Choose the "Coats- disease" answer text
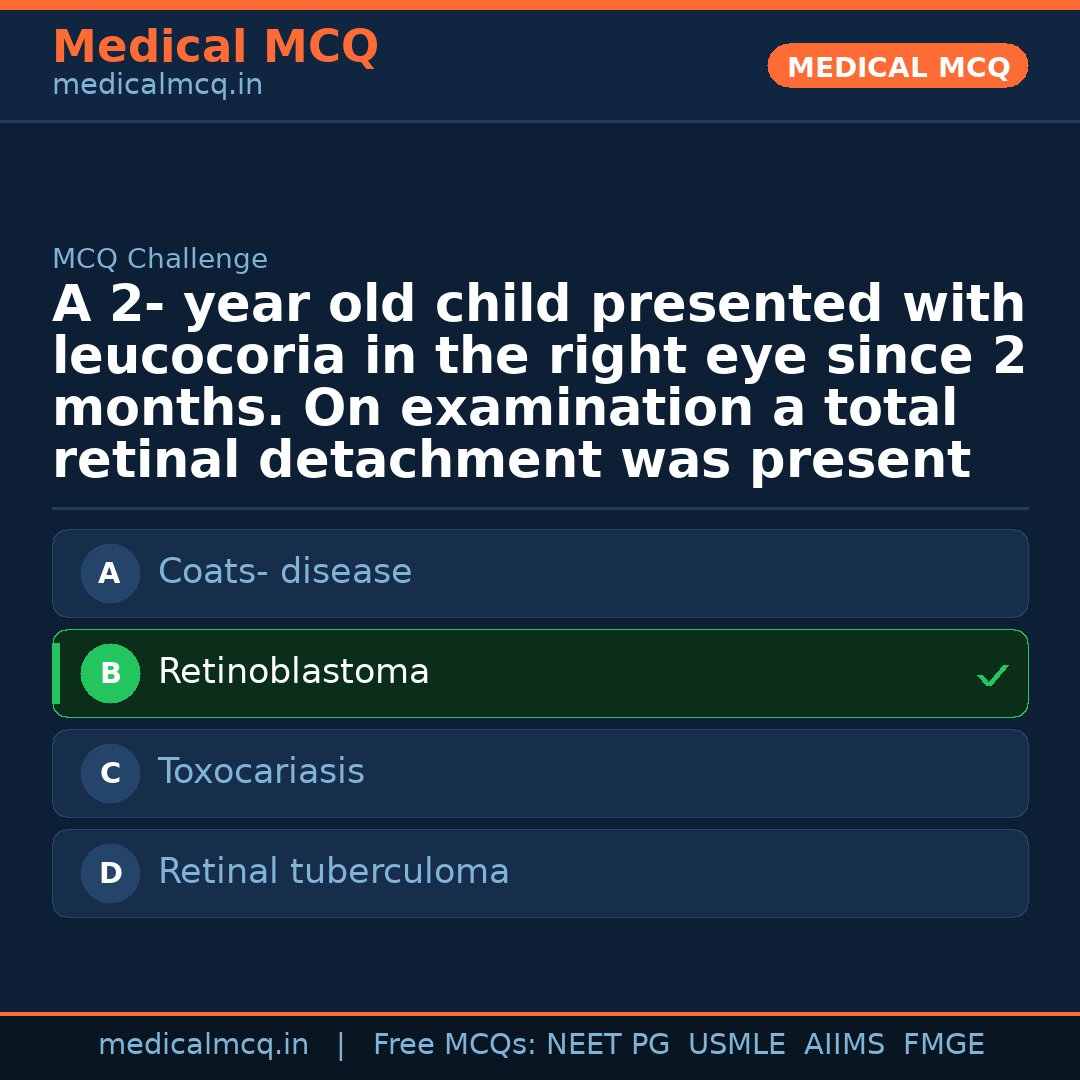This screenshot has height=1080, width=1080. pyautogui.click(x=285, y=573)
